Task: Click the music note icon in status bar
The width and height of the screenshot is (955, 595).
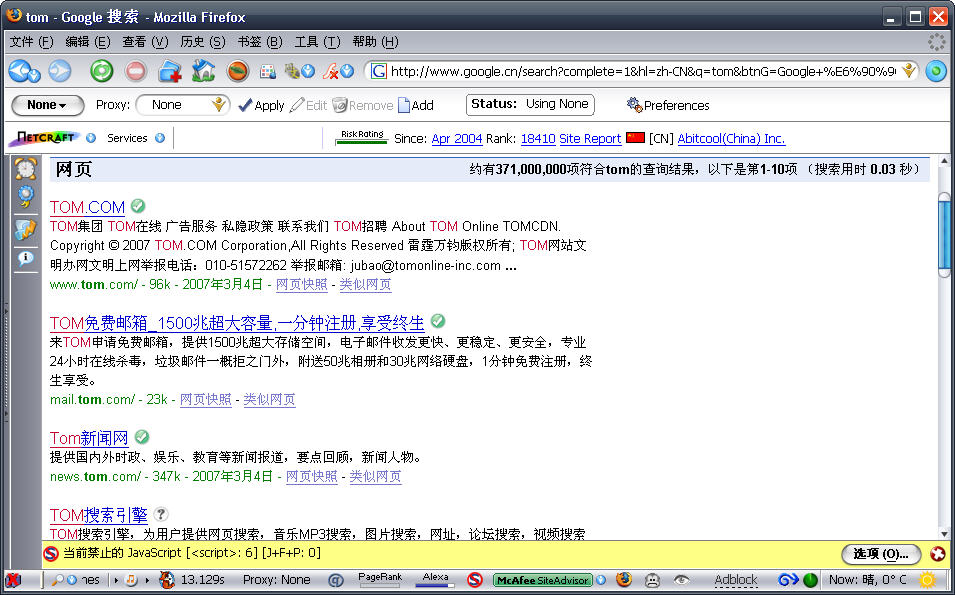Action: 131,580
